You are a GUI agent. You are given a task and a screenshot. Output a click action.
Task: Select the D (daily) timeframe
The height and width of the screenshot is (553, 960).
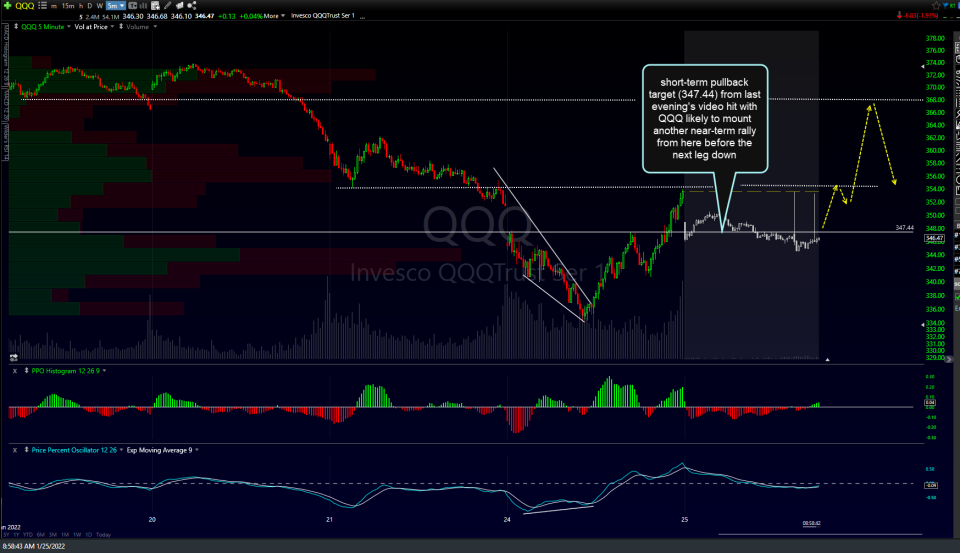point(90,6)
